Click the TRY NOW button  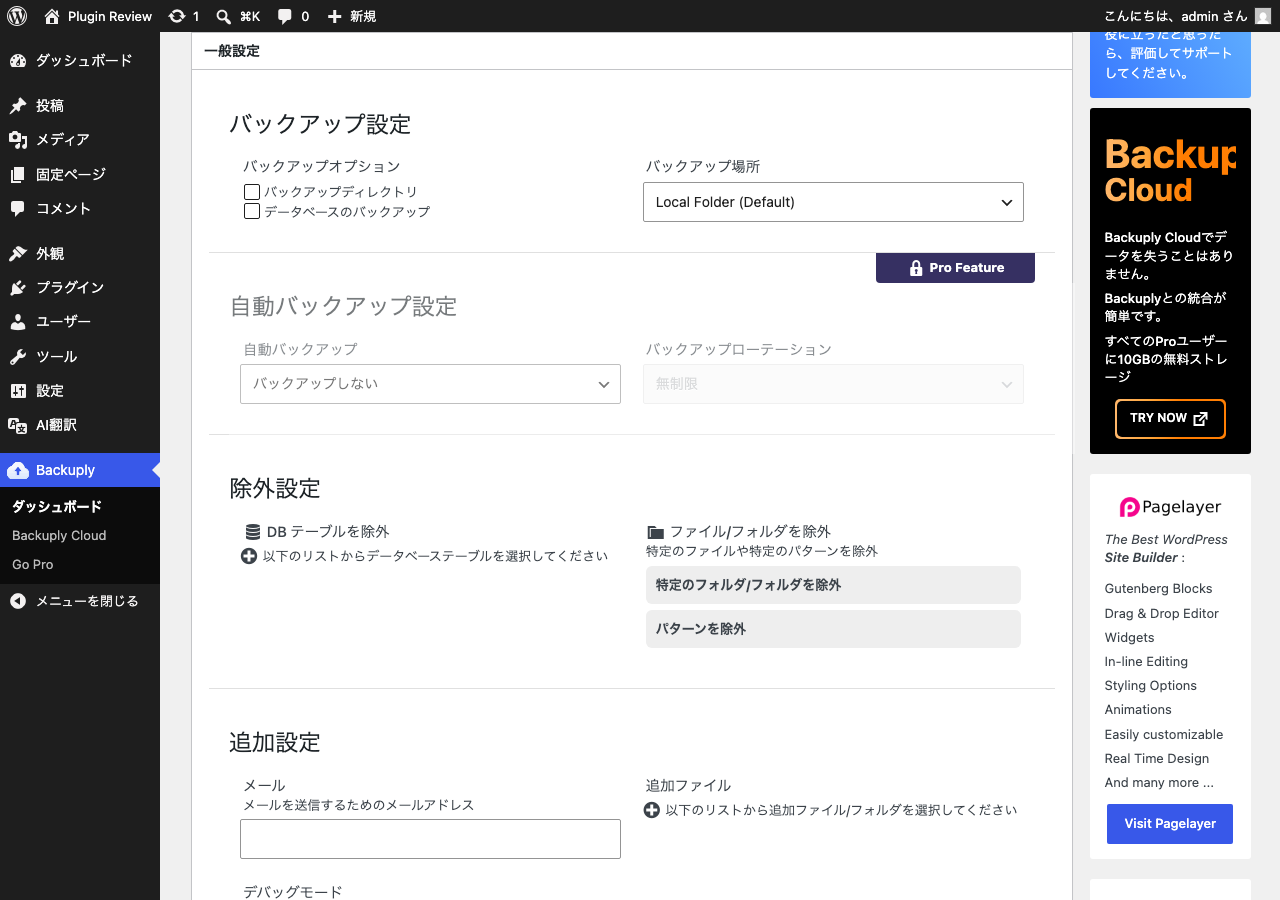[x=1170, y=419]
